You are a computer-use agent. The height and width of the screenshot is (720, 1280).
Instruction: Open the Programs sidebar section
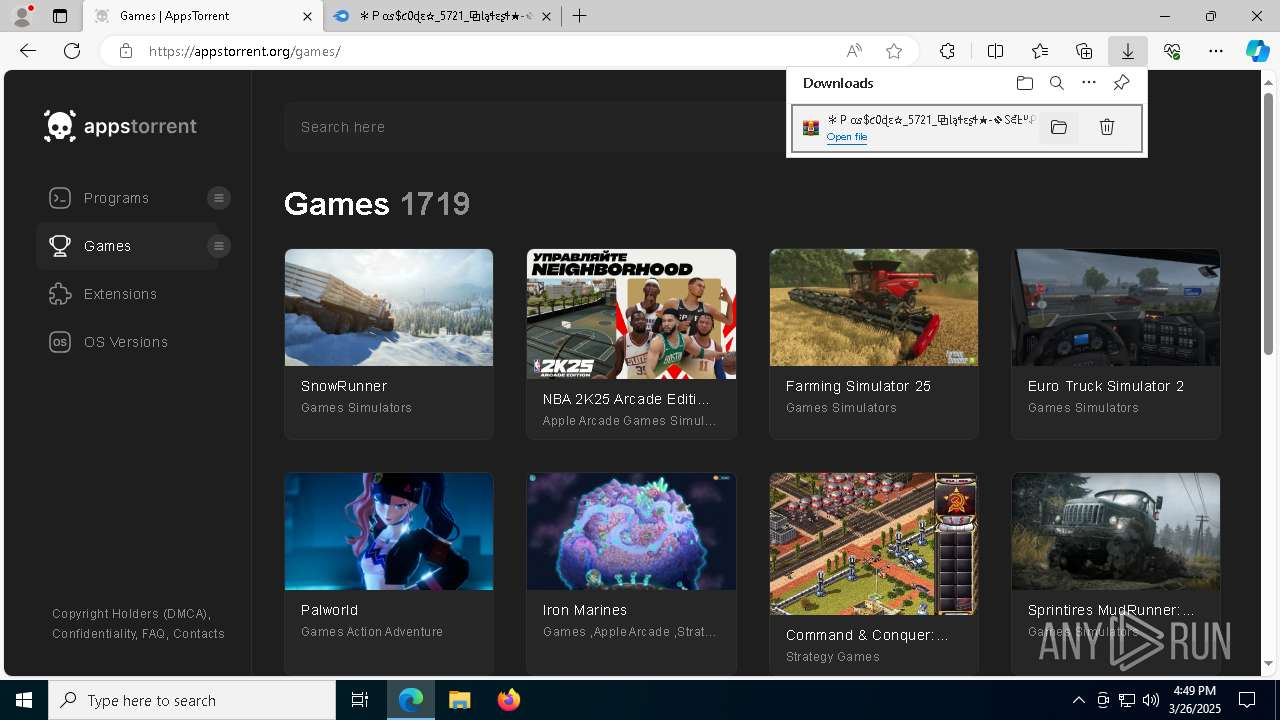point(116,198)
